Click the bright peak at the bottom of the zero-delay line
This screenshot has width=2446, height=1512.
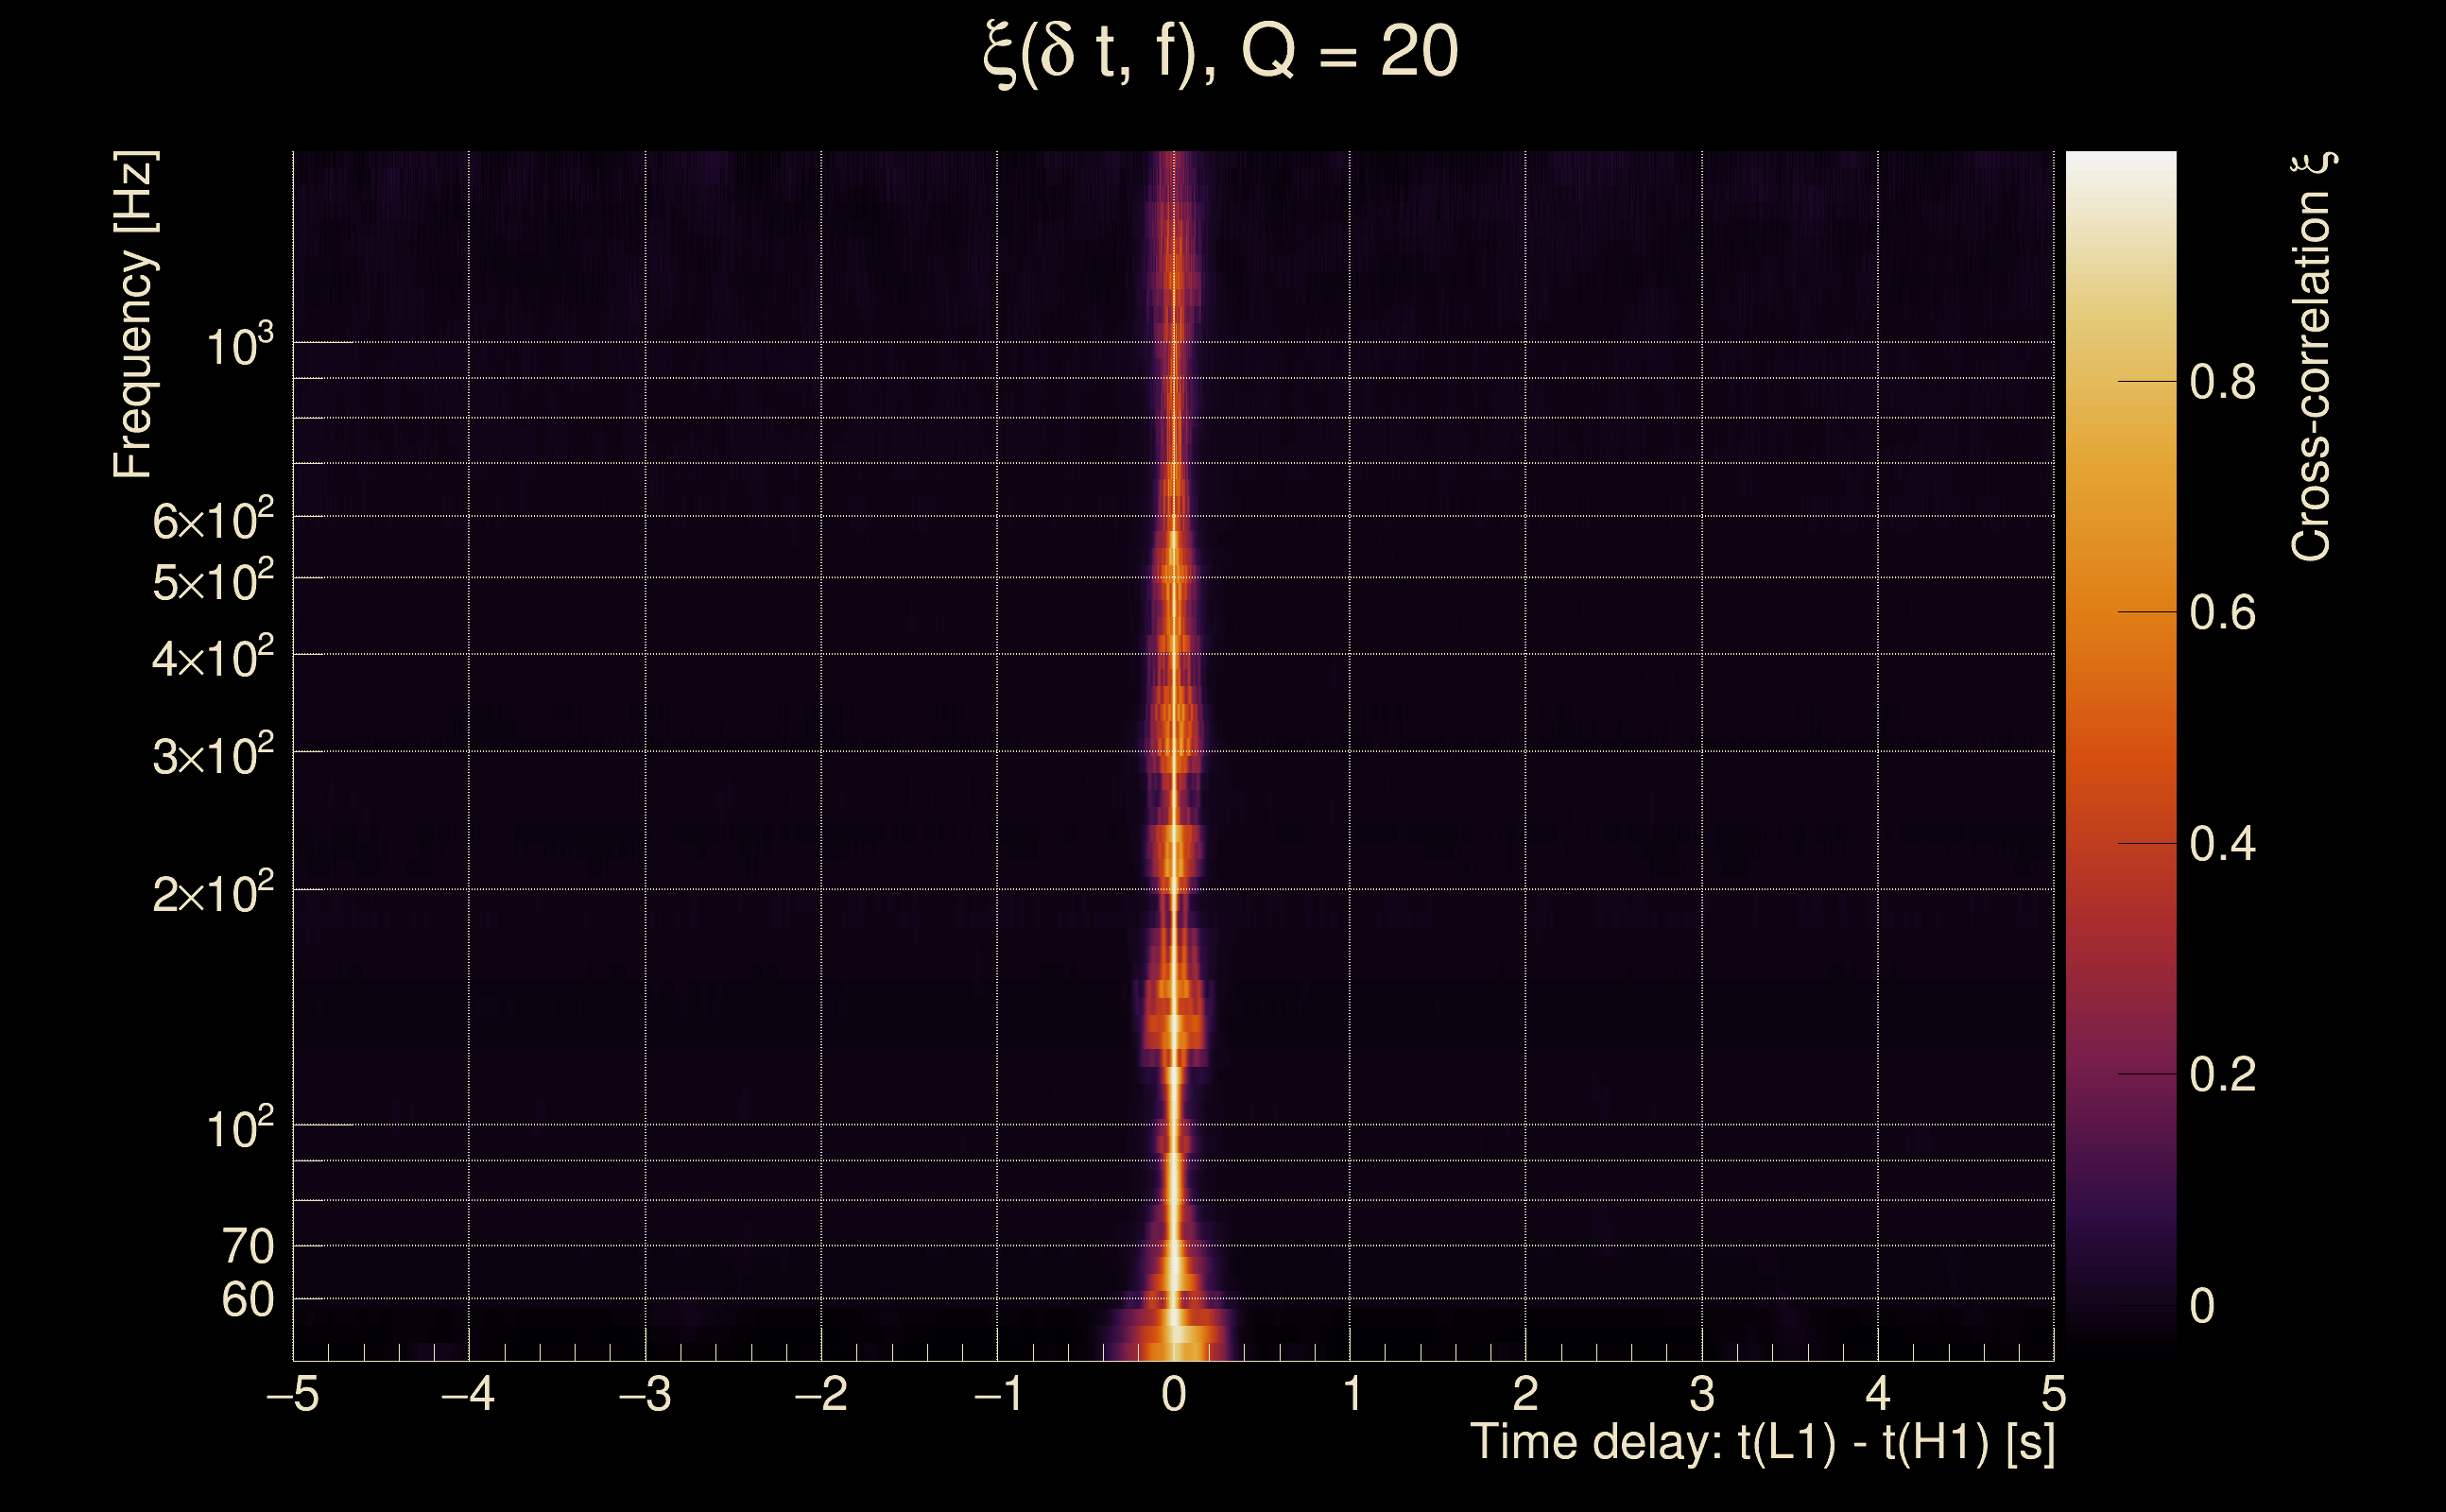1176,1334
